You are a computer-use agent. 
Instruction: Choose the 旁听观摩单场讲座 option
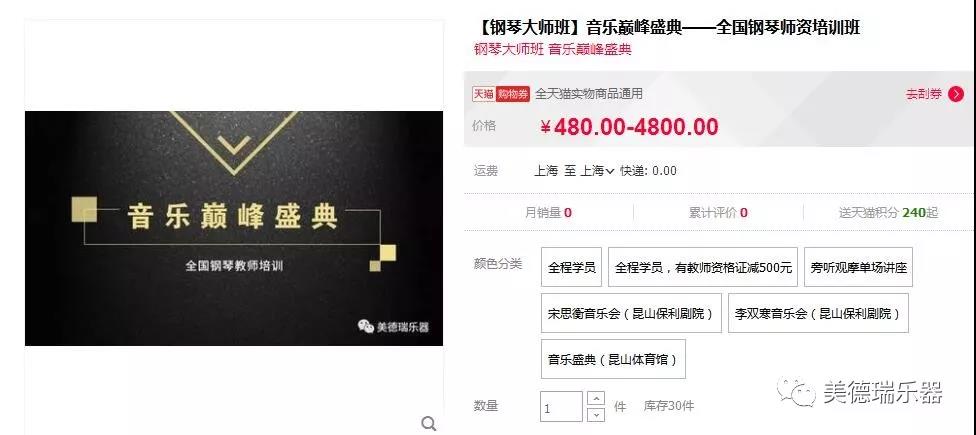coord(858,267)
